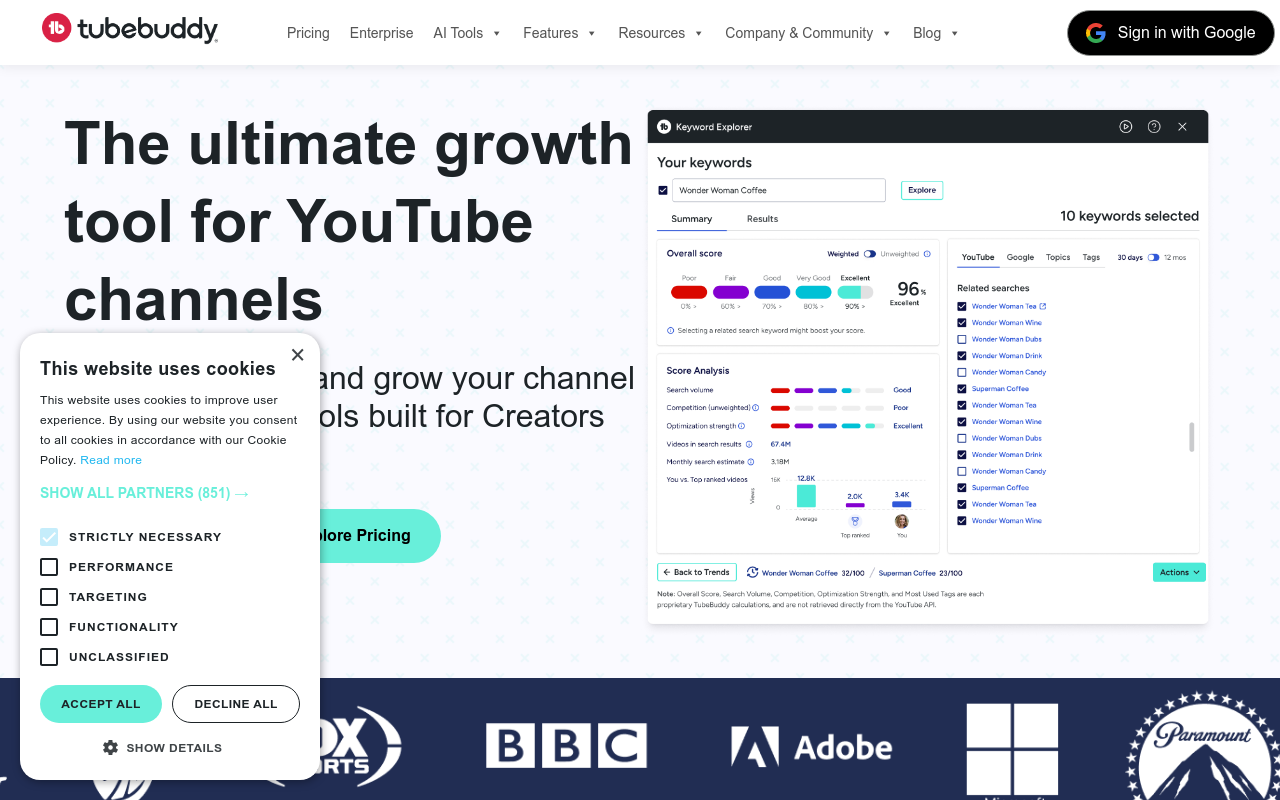Switch to the Summary tab

tap(692, 219)
